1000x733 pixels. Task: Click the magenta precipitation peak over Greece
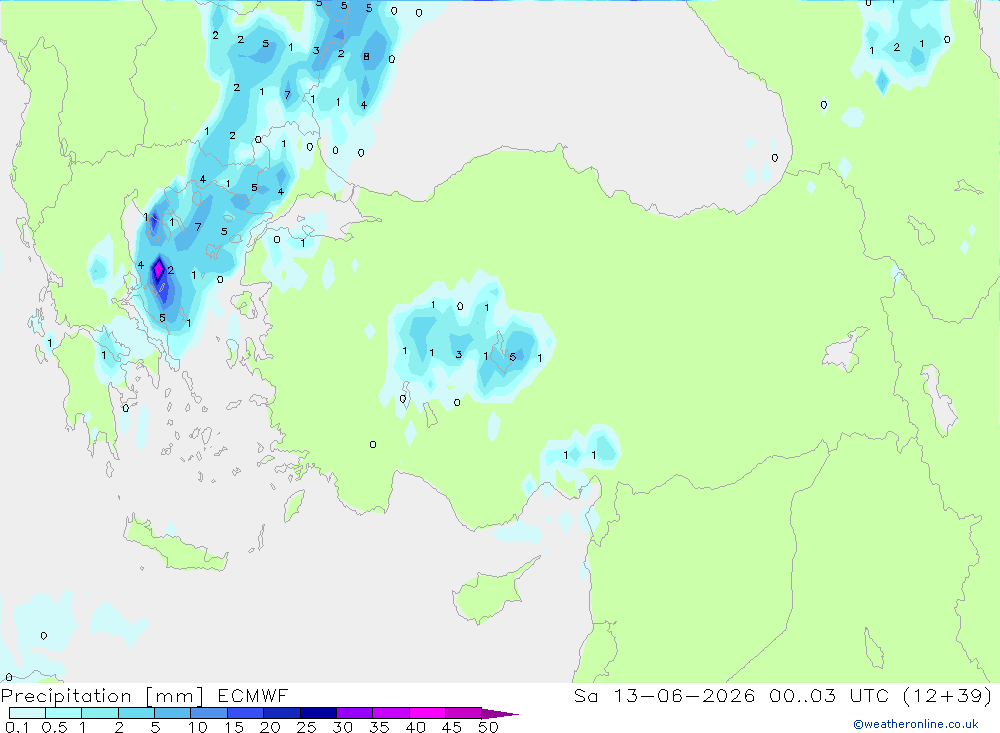(158, 270)
